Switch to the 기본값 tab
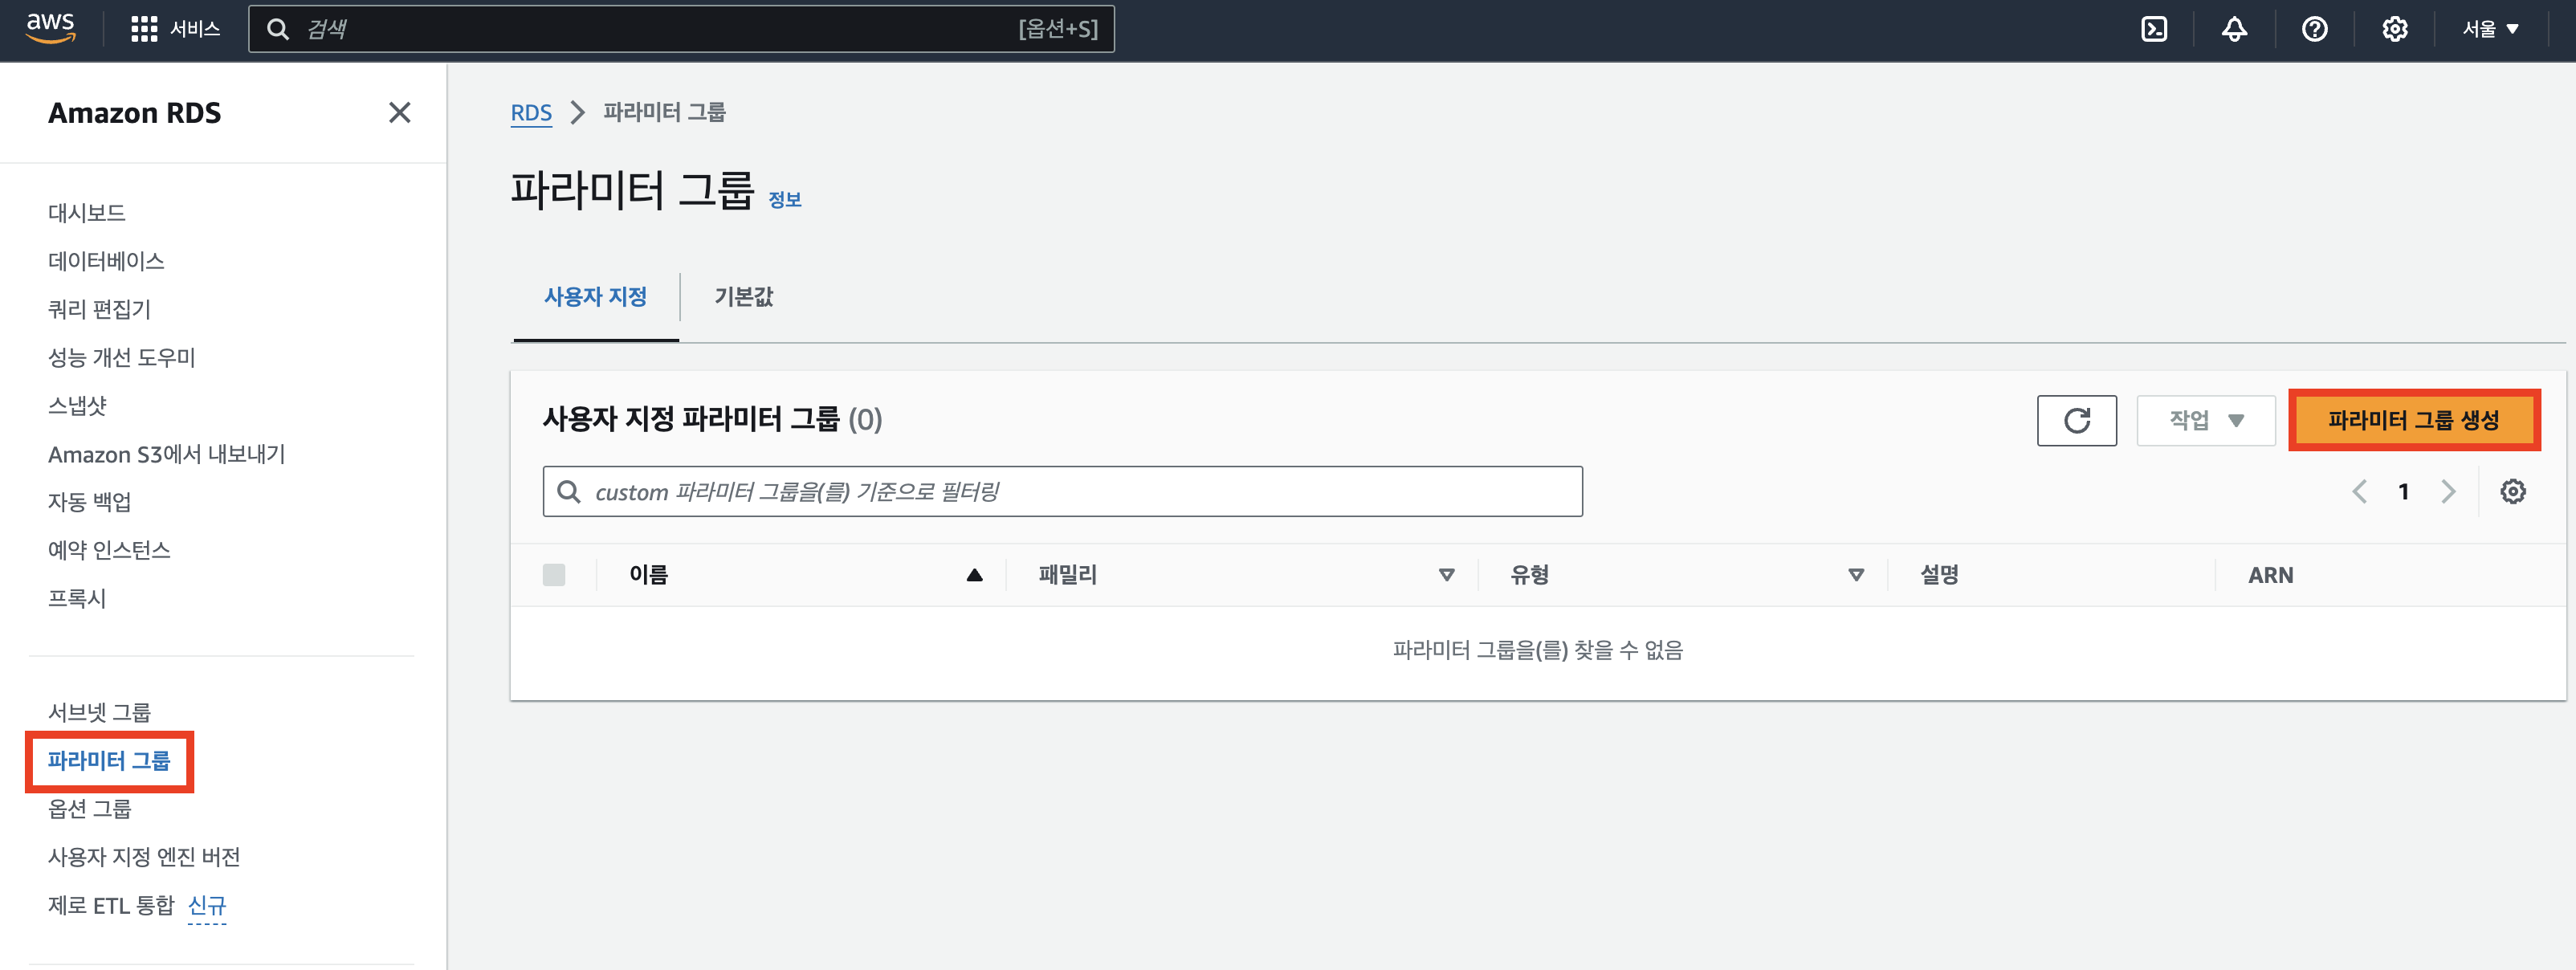 coord(743,297)
